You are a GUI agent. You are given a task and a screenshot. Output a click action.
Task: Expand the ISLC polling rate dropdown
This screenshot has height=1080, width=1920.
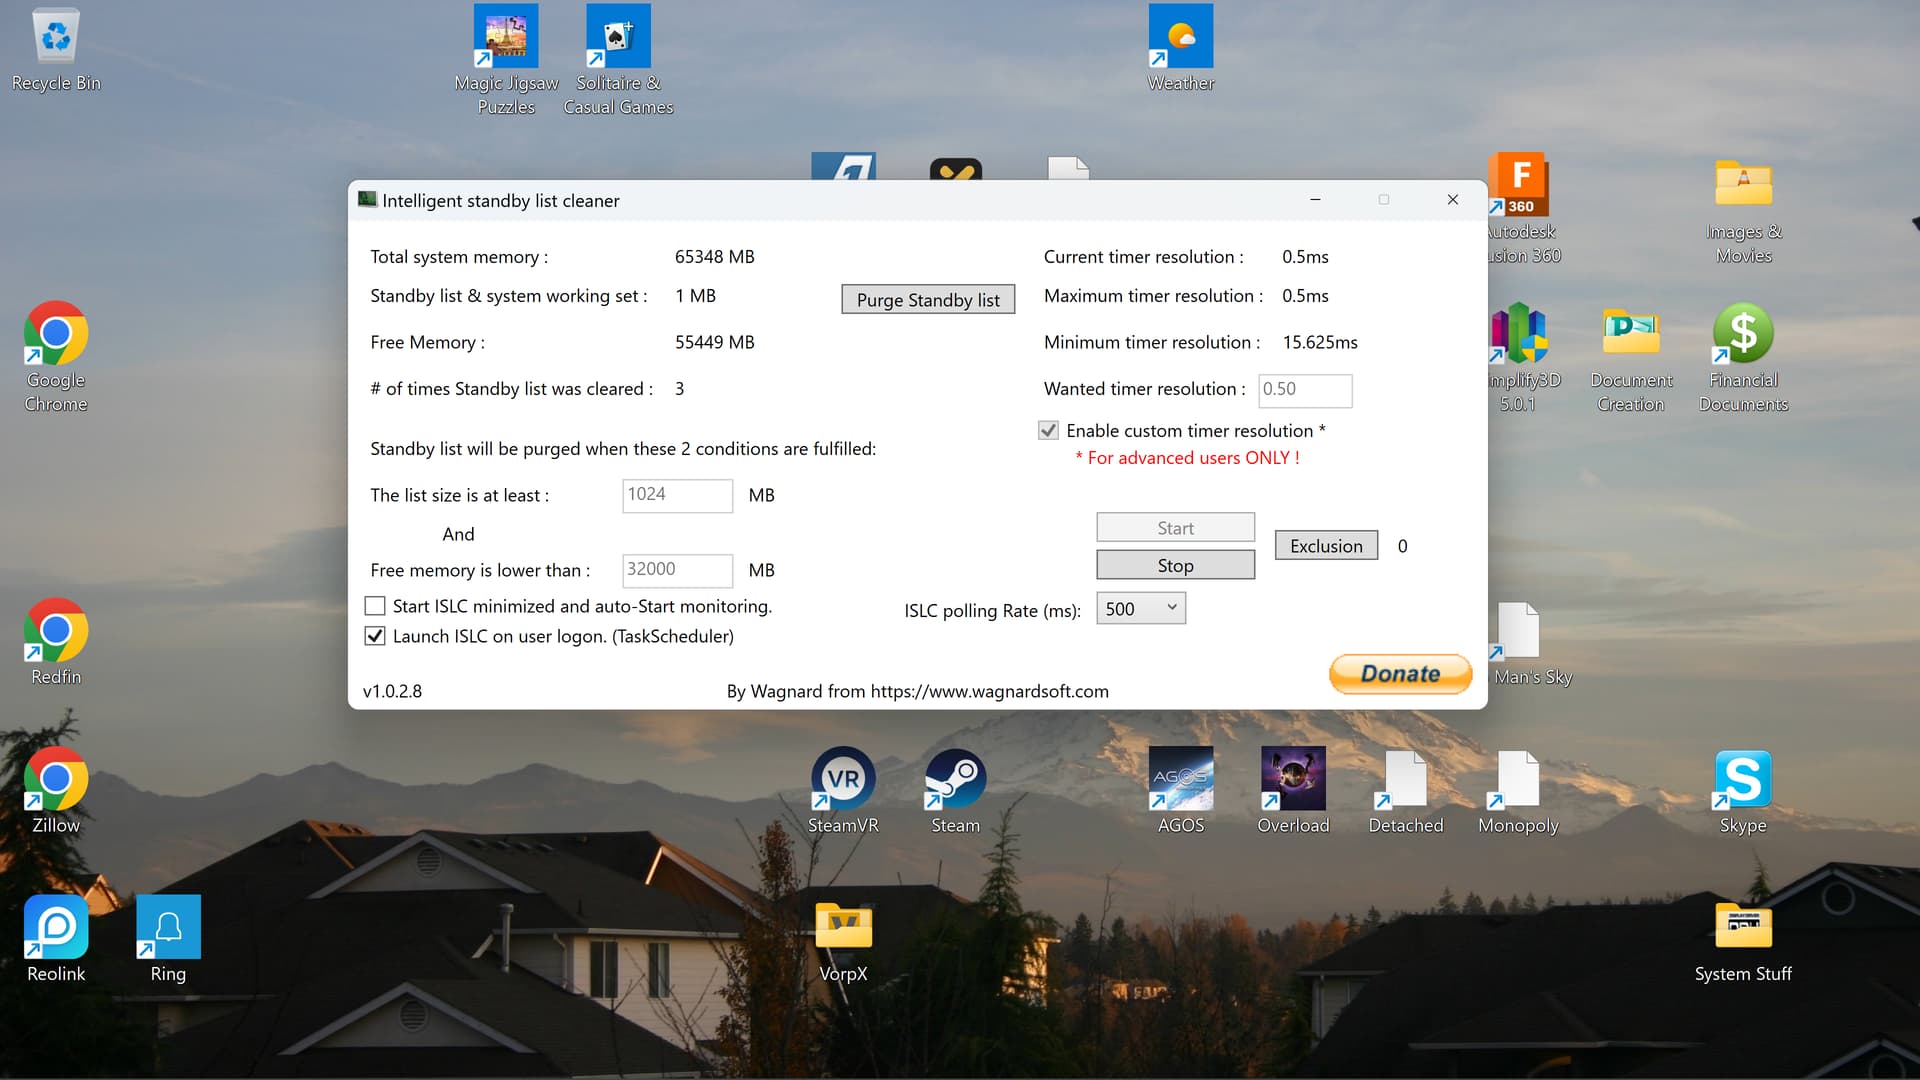[1141, 609]
